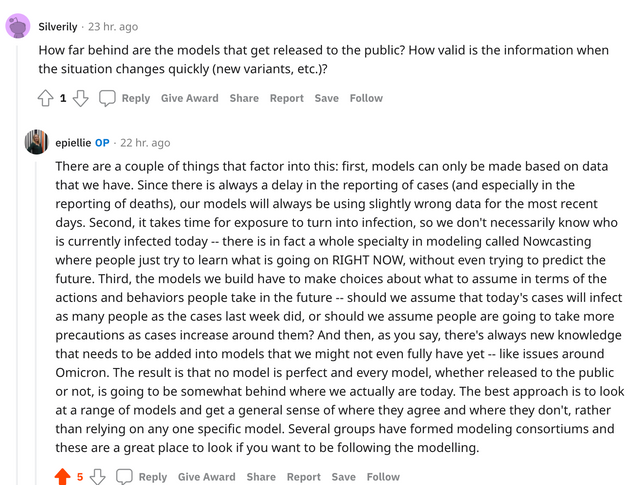
Task: Open Silverily's avatar profile
Action: tap(18, 25)
